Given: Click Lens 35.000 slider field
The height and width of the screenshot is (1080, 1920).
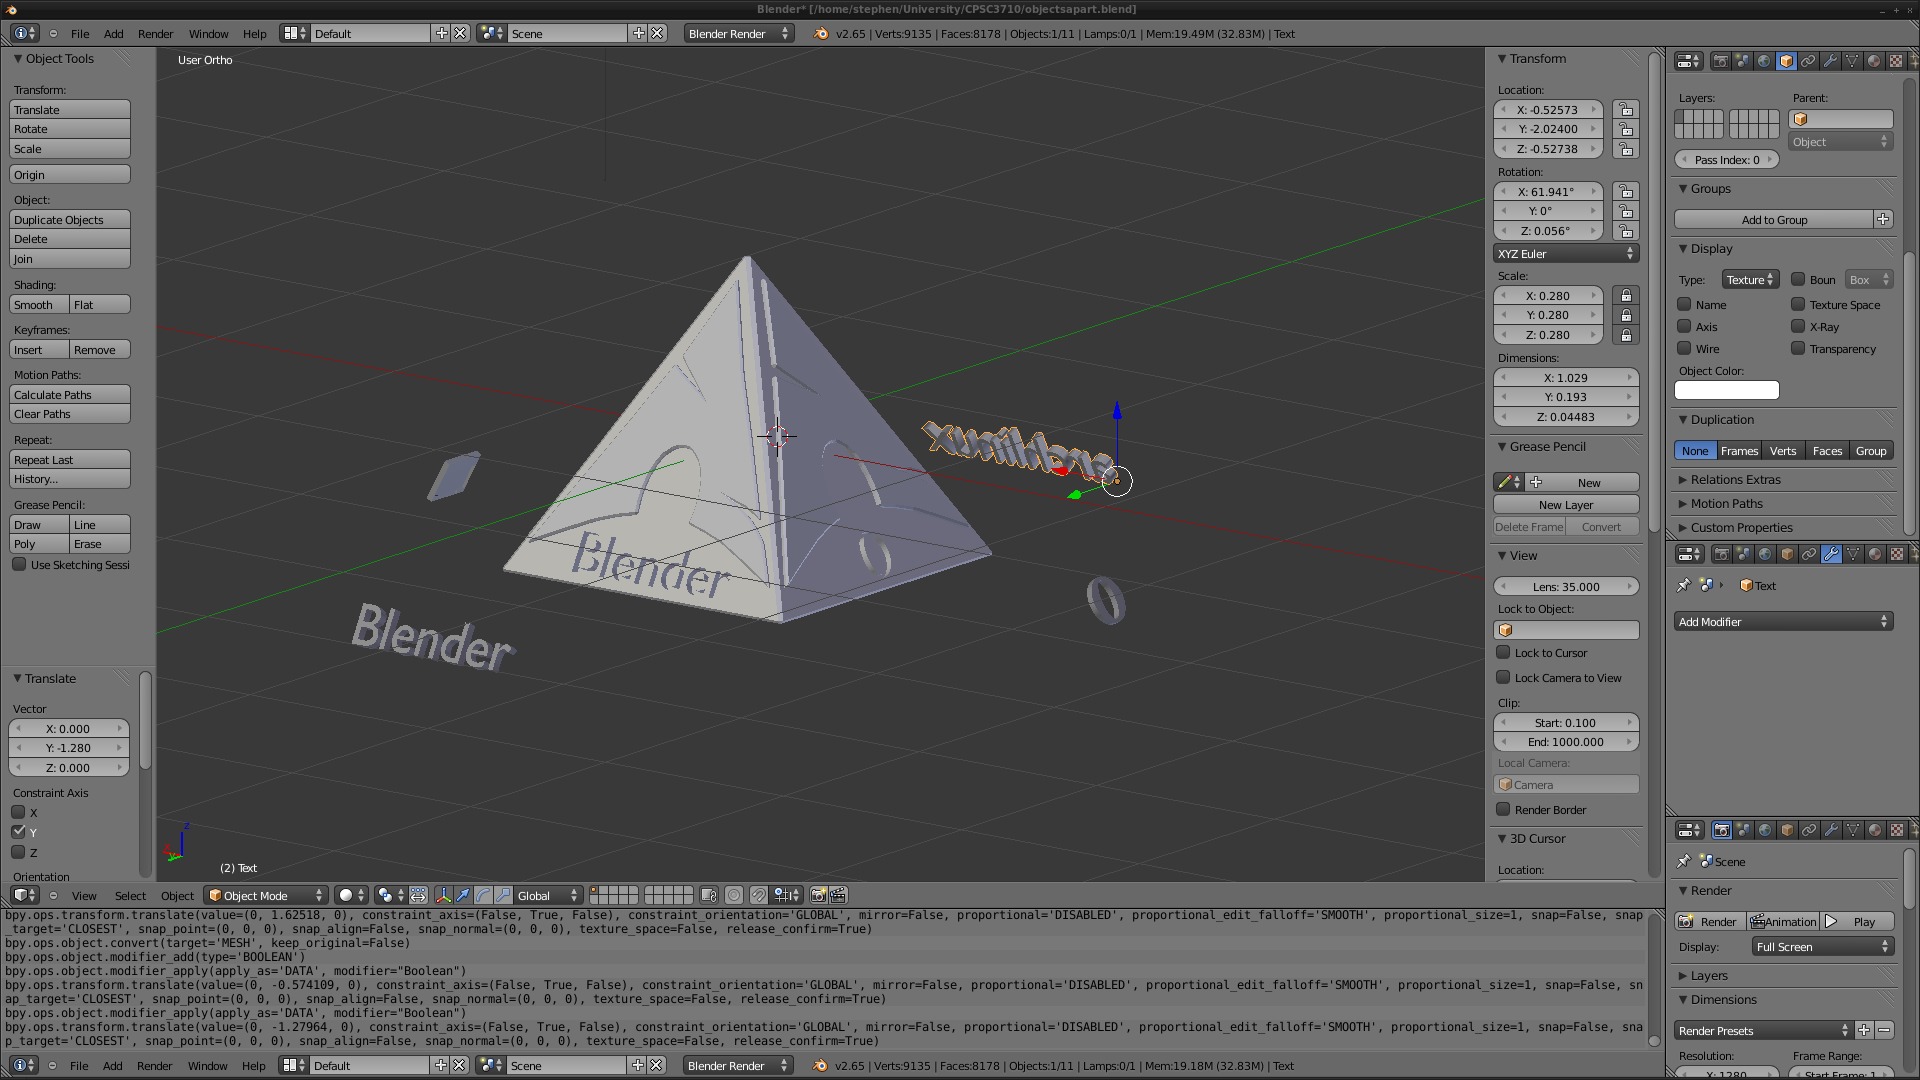Looking at the screenshot, I should (1566, 587).
